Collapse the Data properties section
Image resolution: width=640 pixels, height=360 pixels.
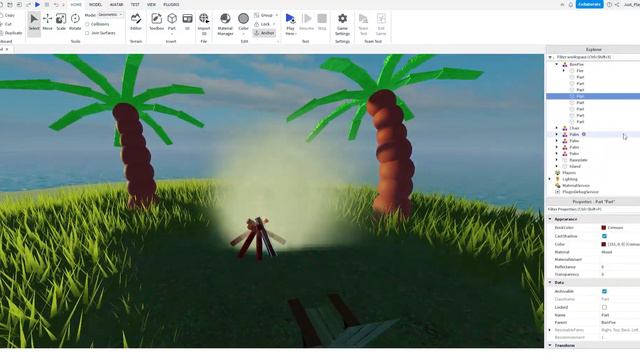point(550,282)
